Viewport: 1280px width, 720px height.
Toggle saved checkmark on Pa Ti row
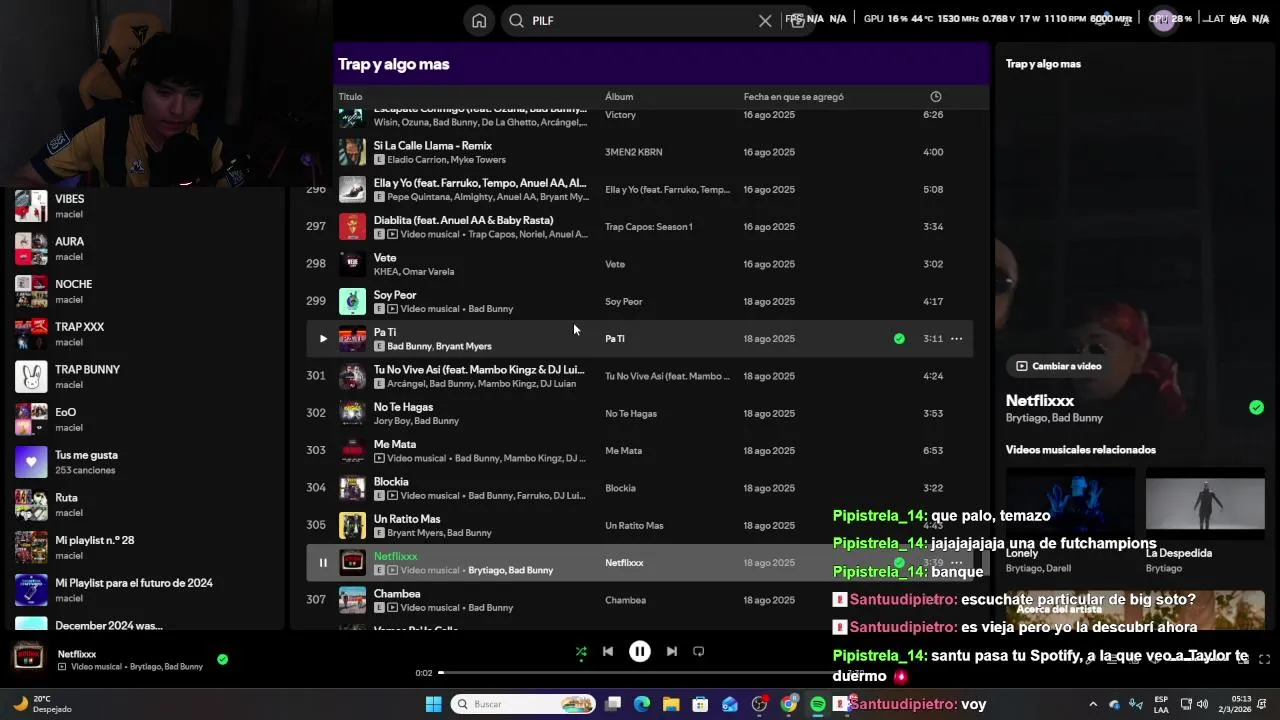tap(899, 339)
